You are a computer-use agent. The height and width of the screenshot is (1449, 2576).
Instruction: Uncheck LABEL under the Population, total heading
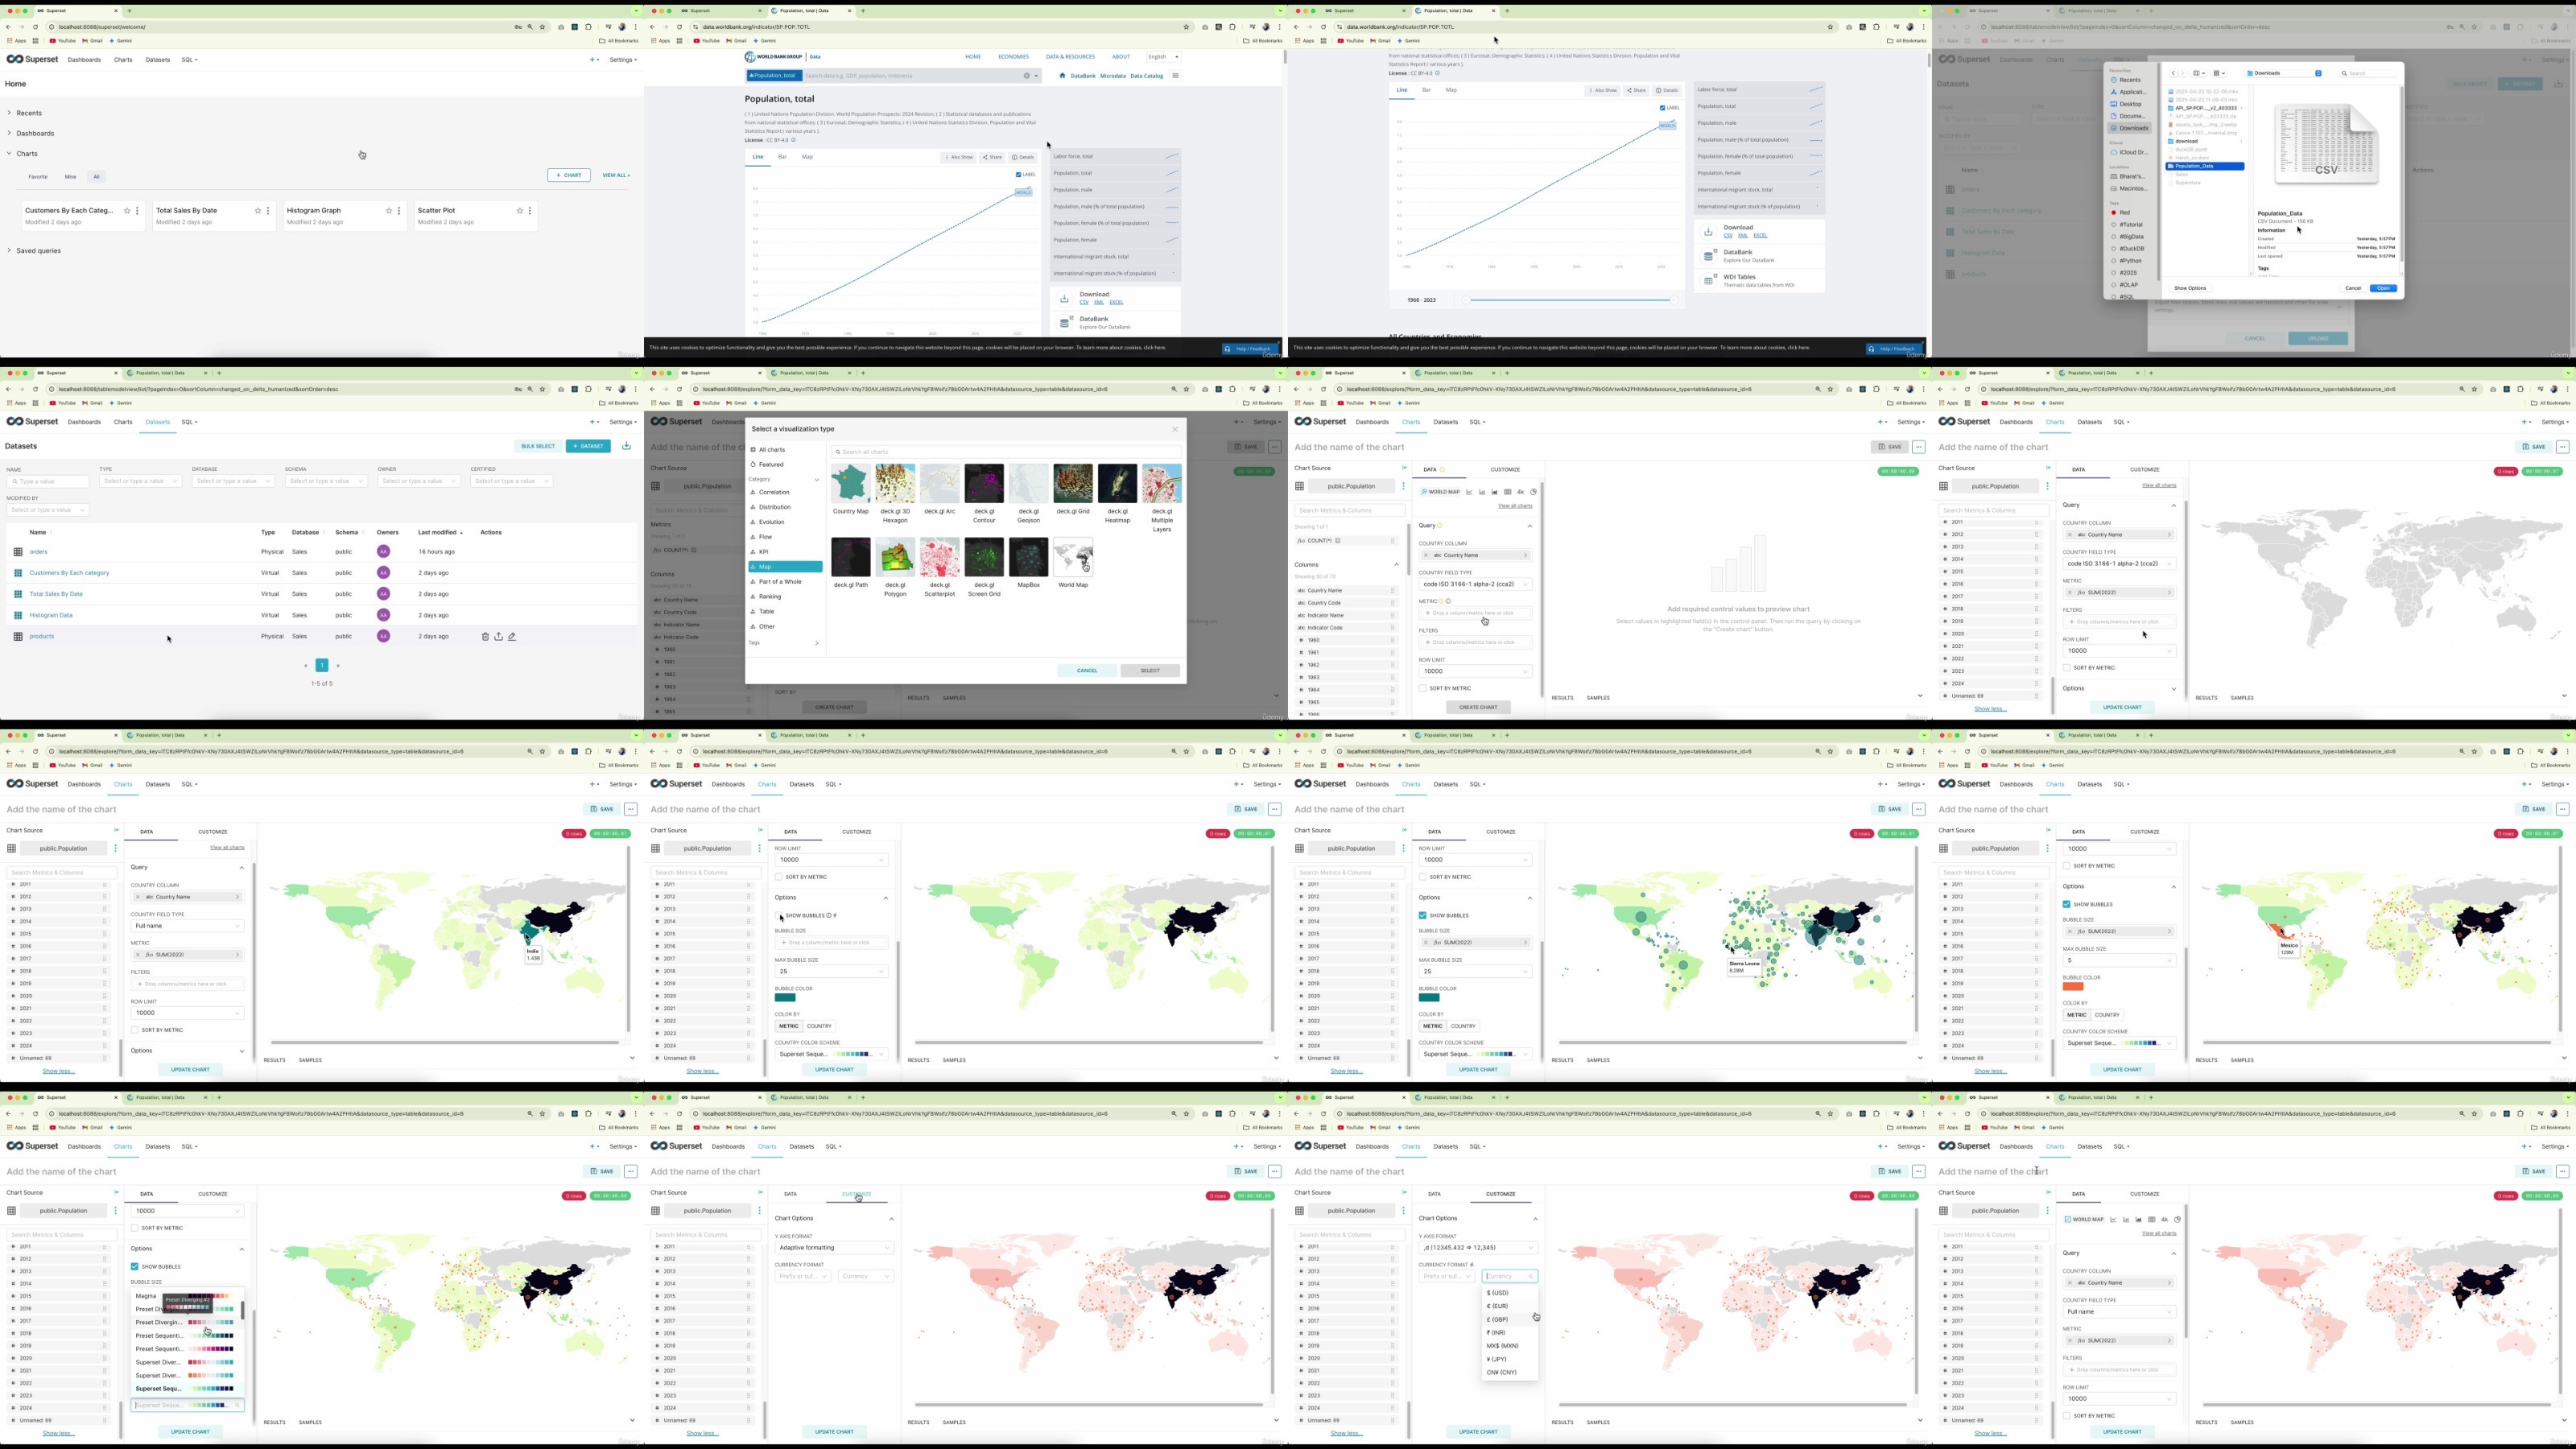click(1019, 175)
